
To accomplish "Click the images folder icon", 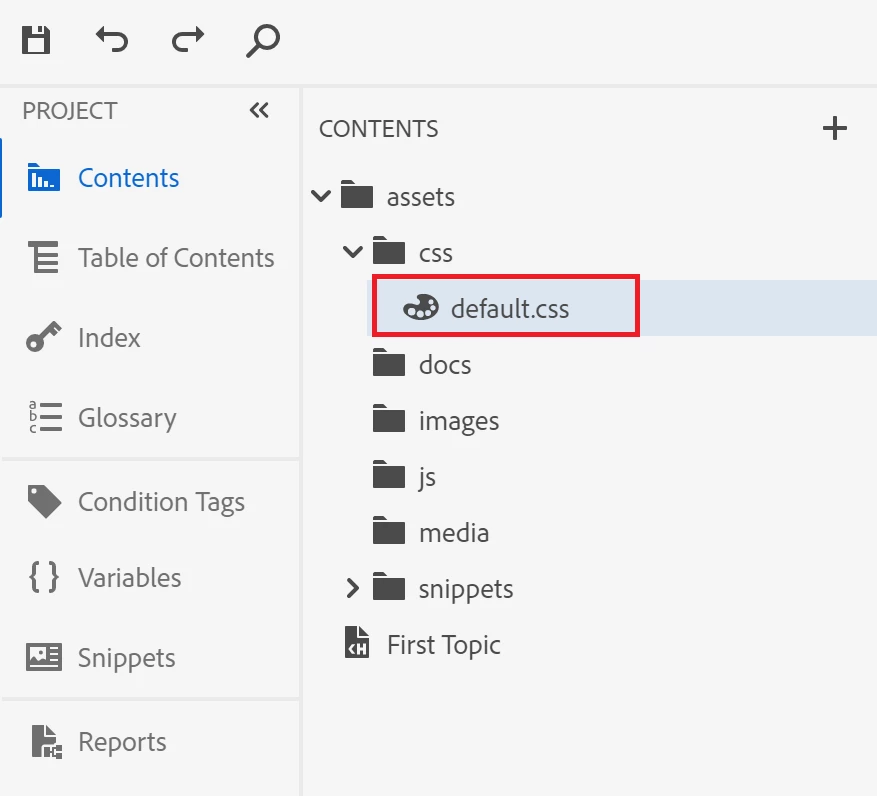I will pyautogui.click(x=389, y=418).
